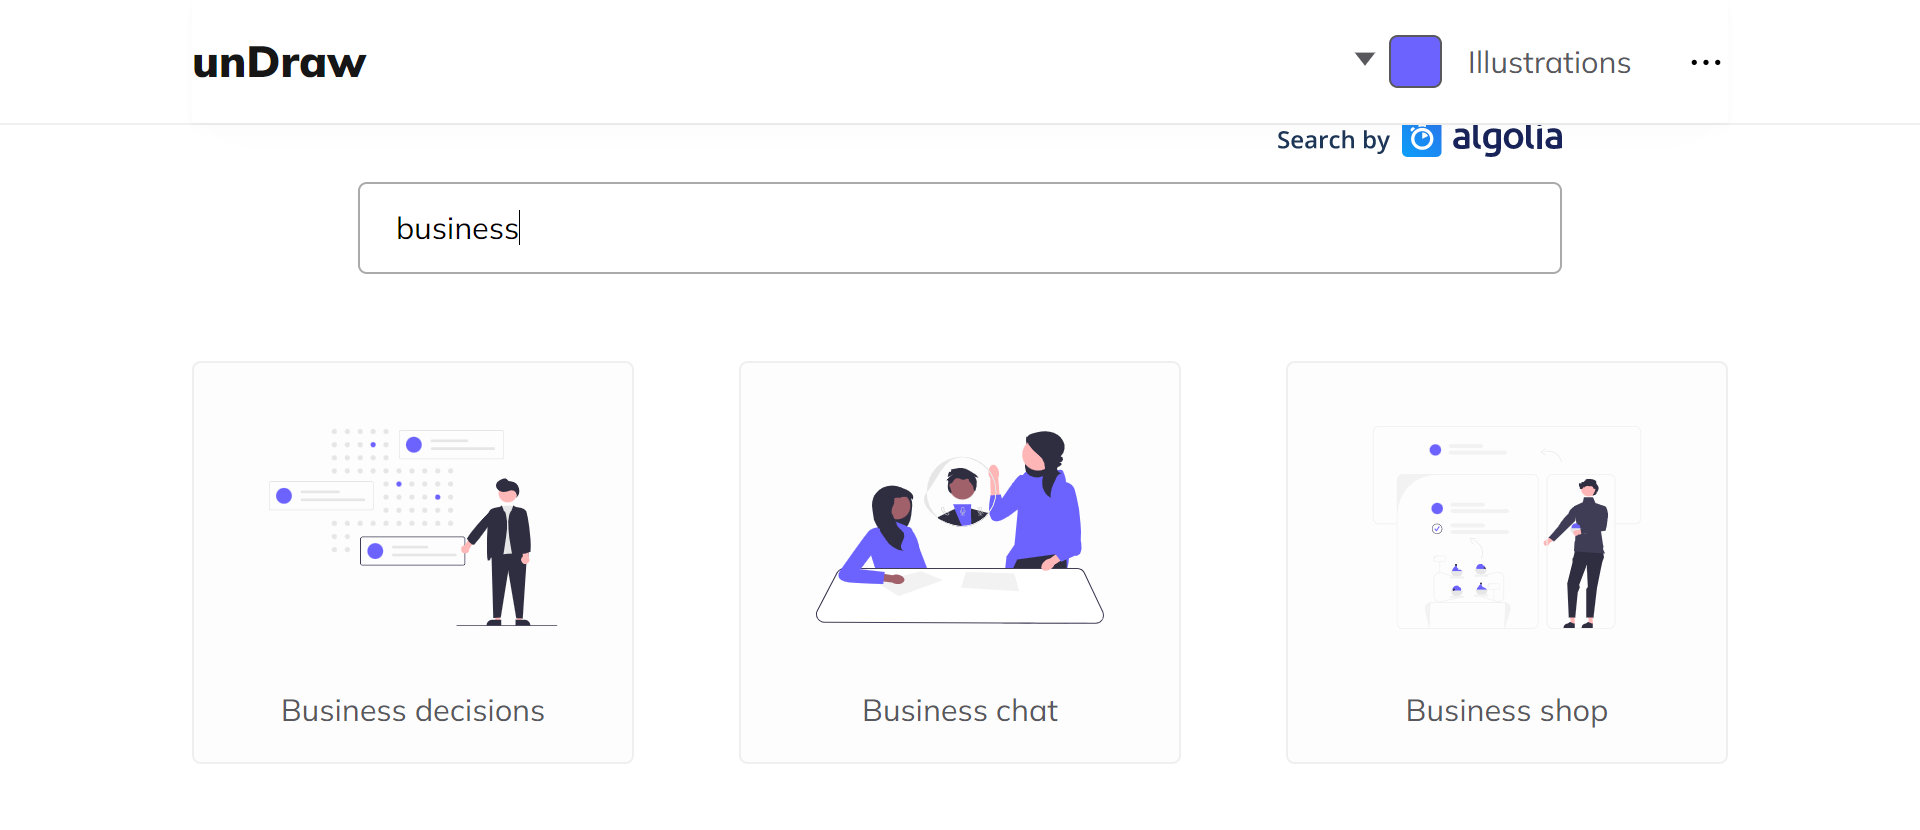The width and height of the screenshot is (1920, 830).
Task: Open the Illustrations menu item
Action: pyautogui.click(x=1549, y=63)
